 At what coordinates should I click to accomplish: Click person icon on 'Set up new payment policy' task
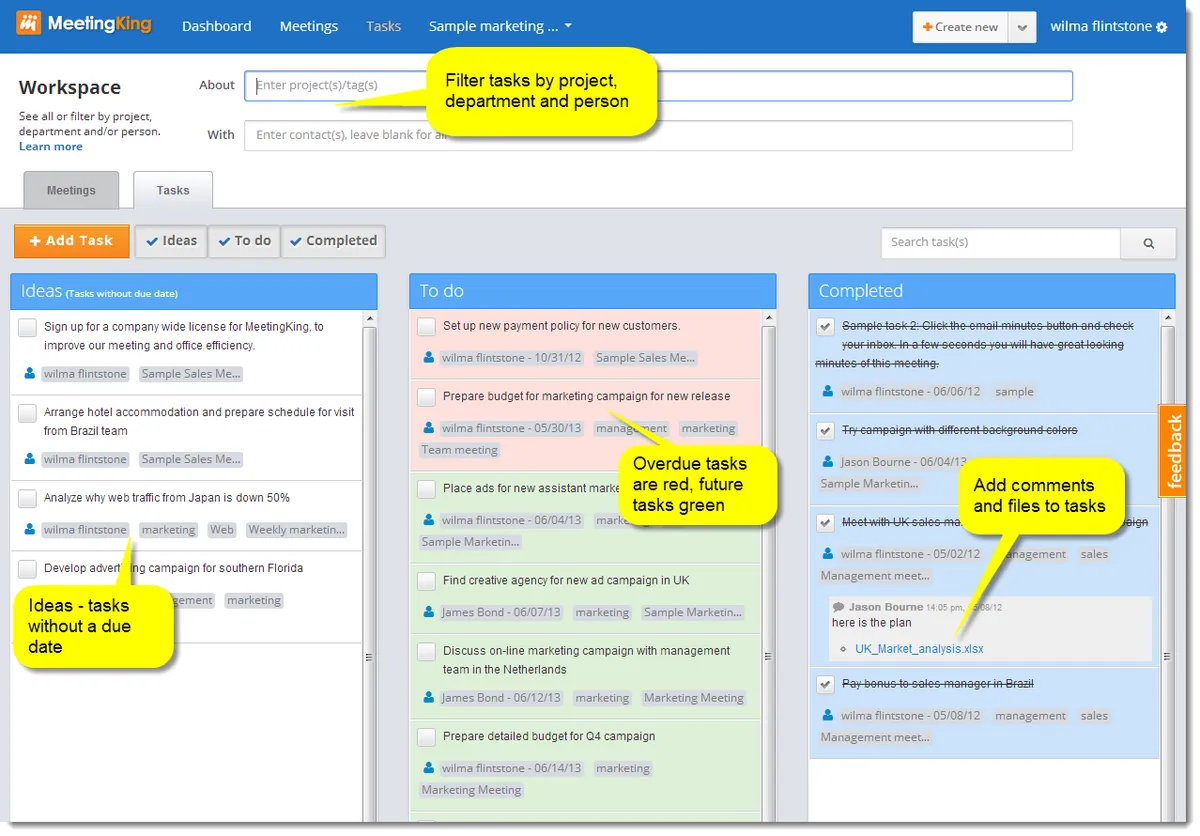tap(429, 357)
